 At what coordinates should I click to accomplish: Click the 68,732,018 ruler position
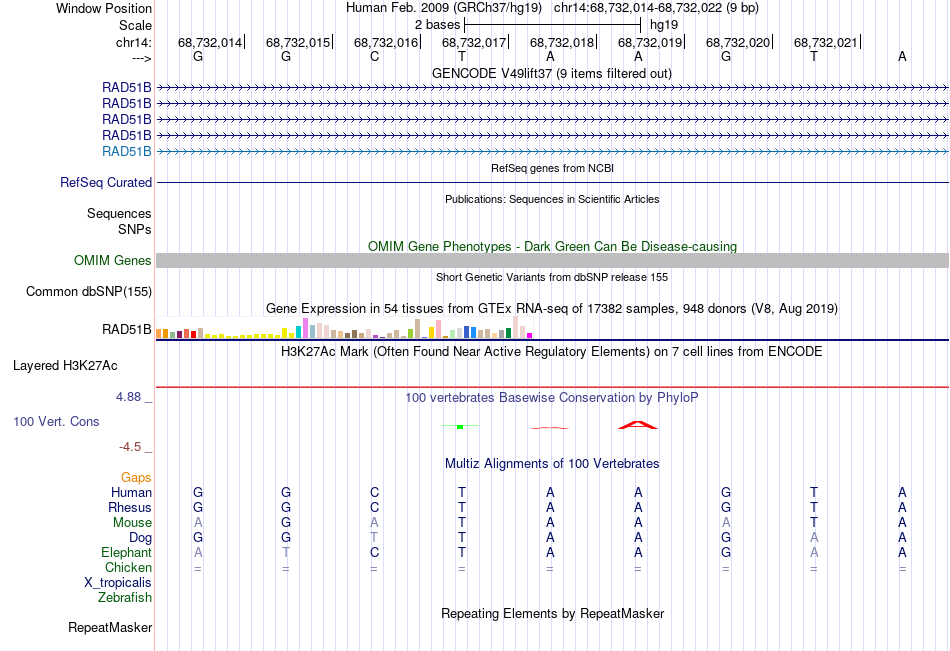[x=562, y=42]
